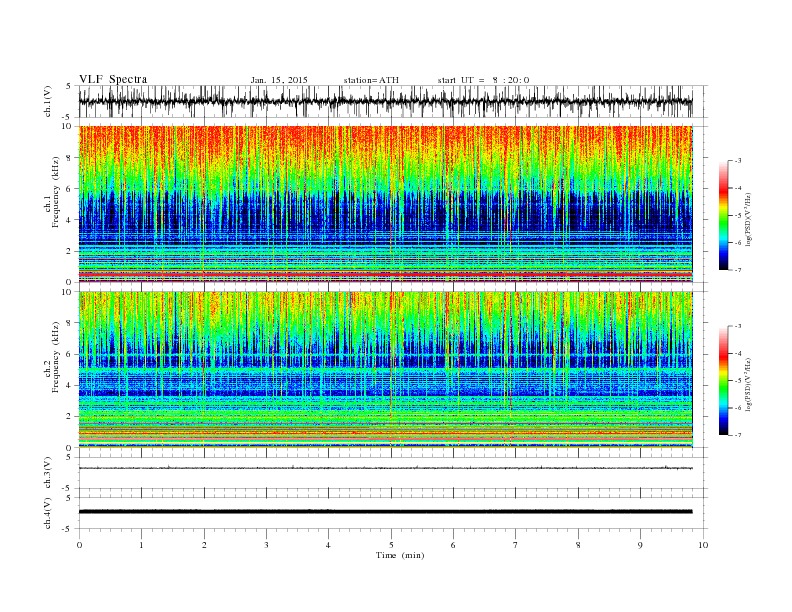The height and width of the screenshot is (612, 792).
Task: Click the -7 tick on ch.2 colorbar
Action: pyautogui.click(x=738, y=435)
